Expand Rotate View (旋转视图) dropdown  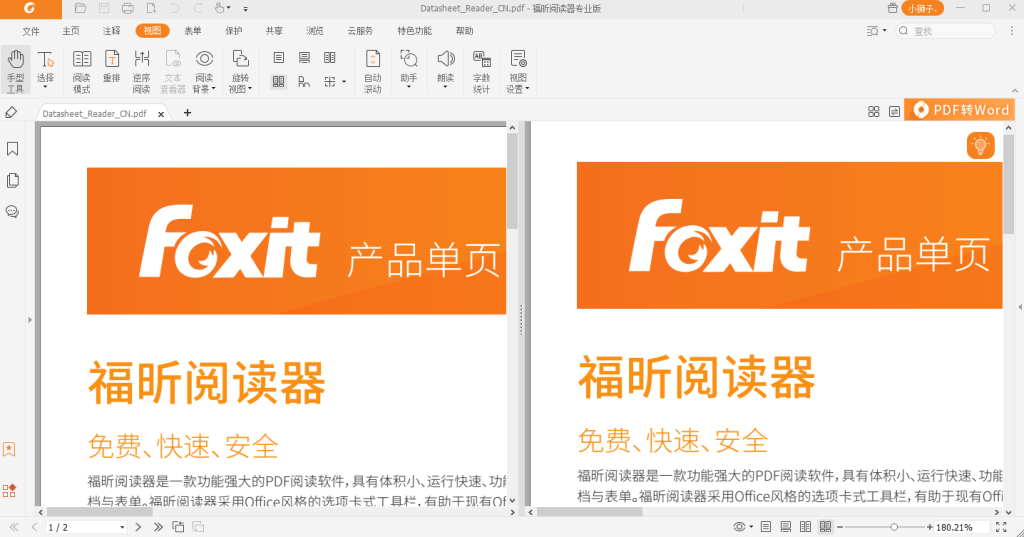(x=249, y=89)
